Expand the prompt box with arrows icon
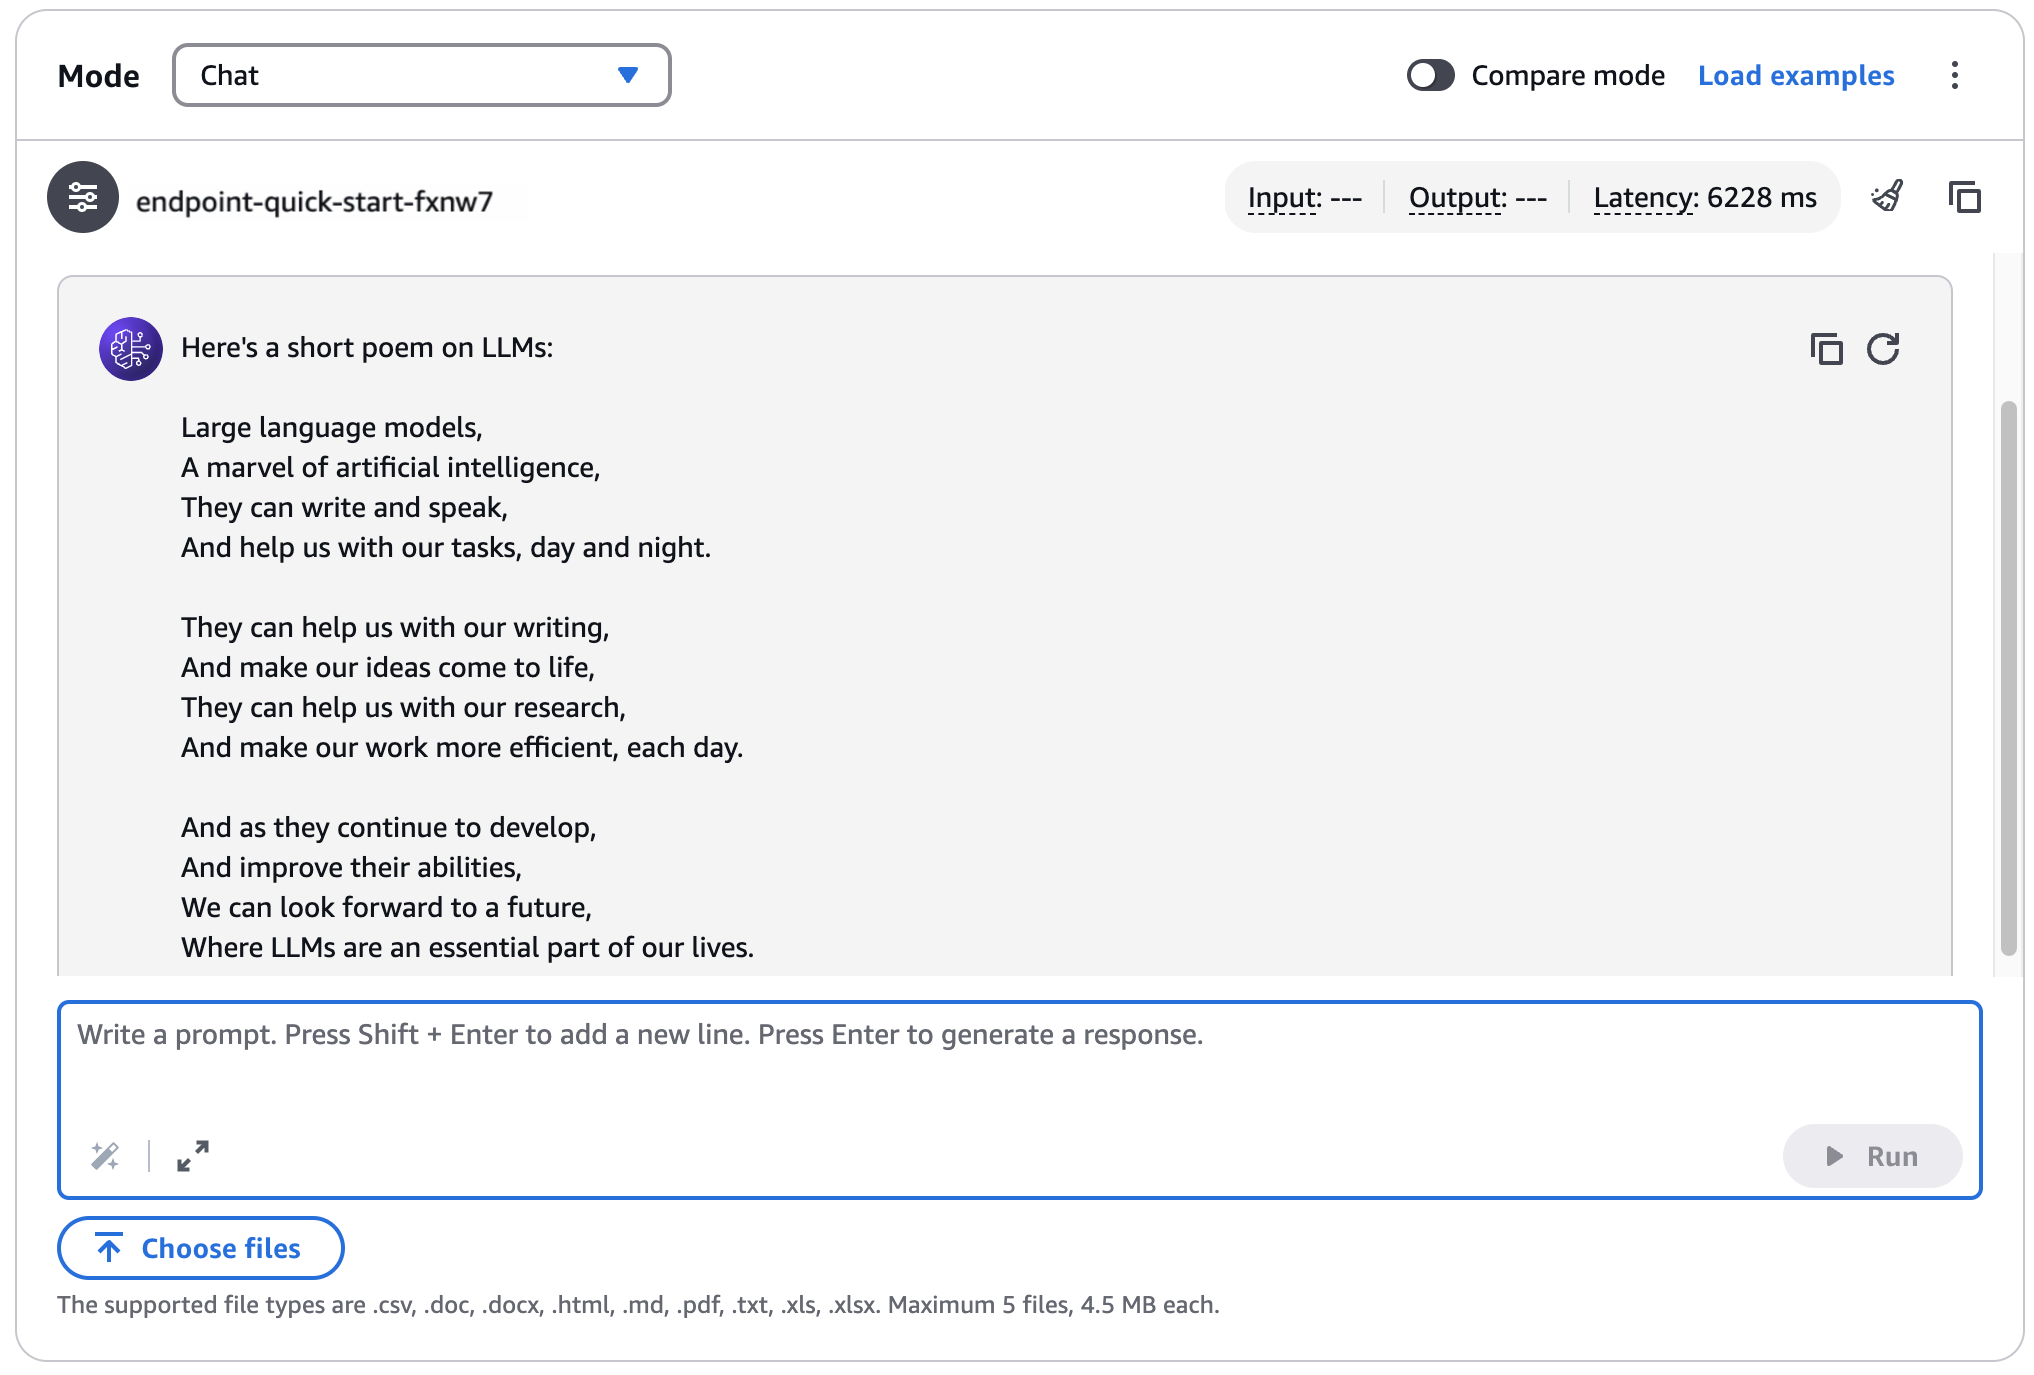This screenshot has width=2034, height=1375. (x=192, y=1156)
